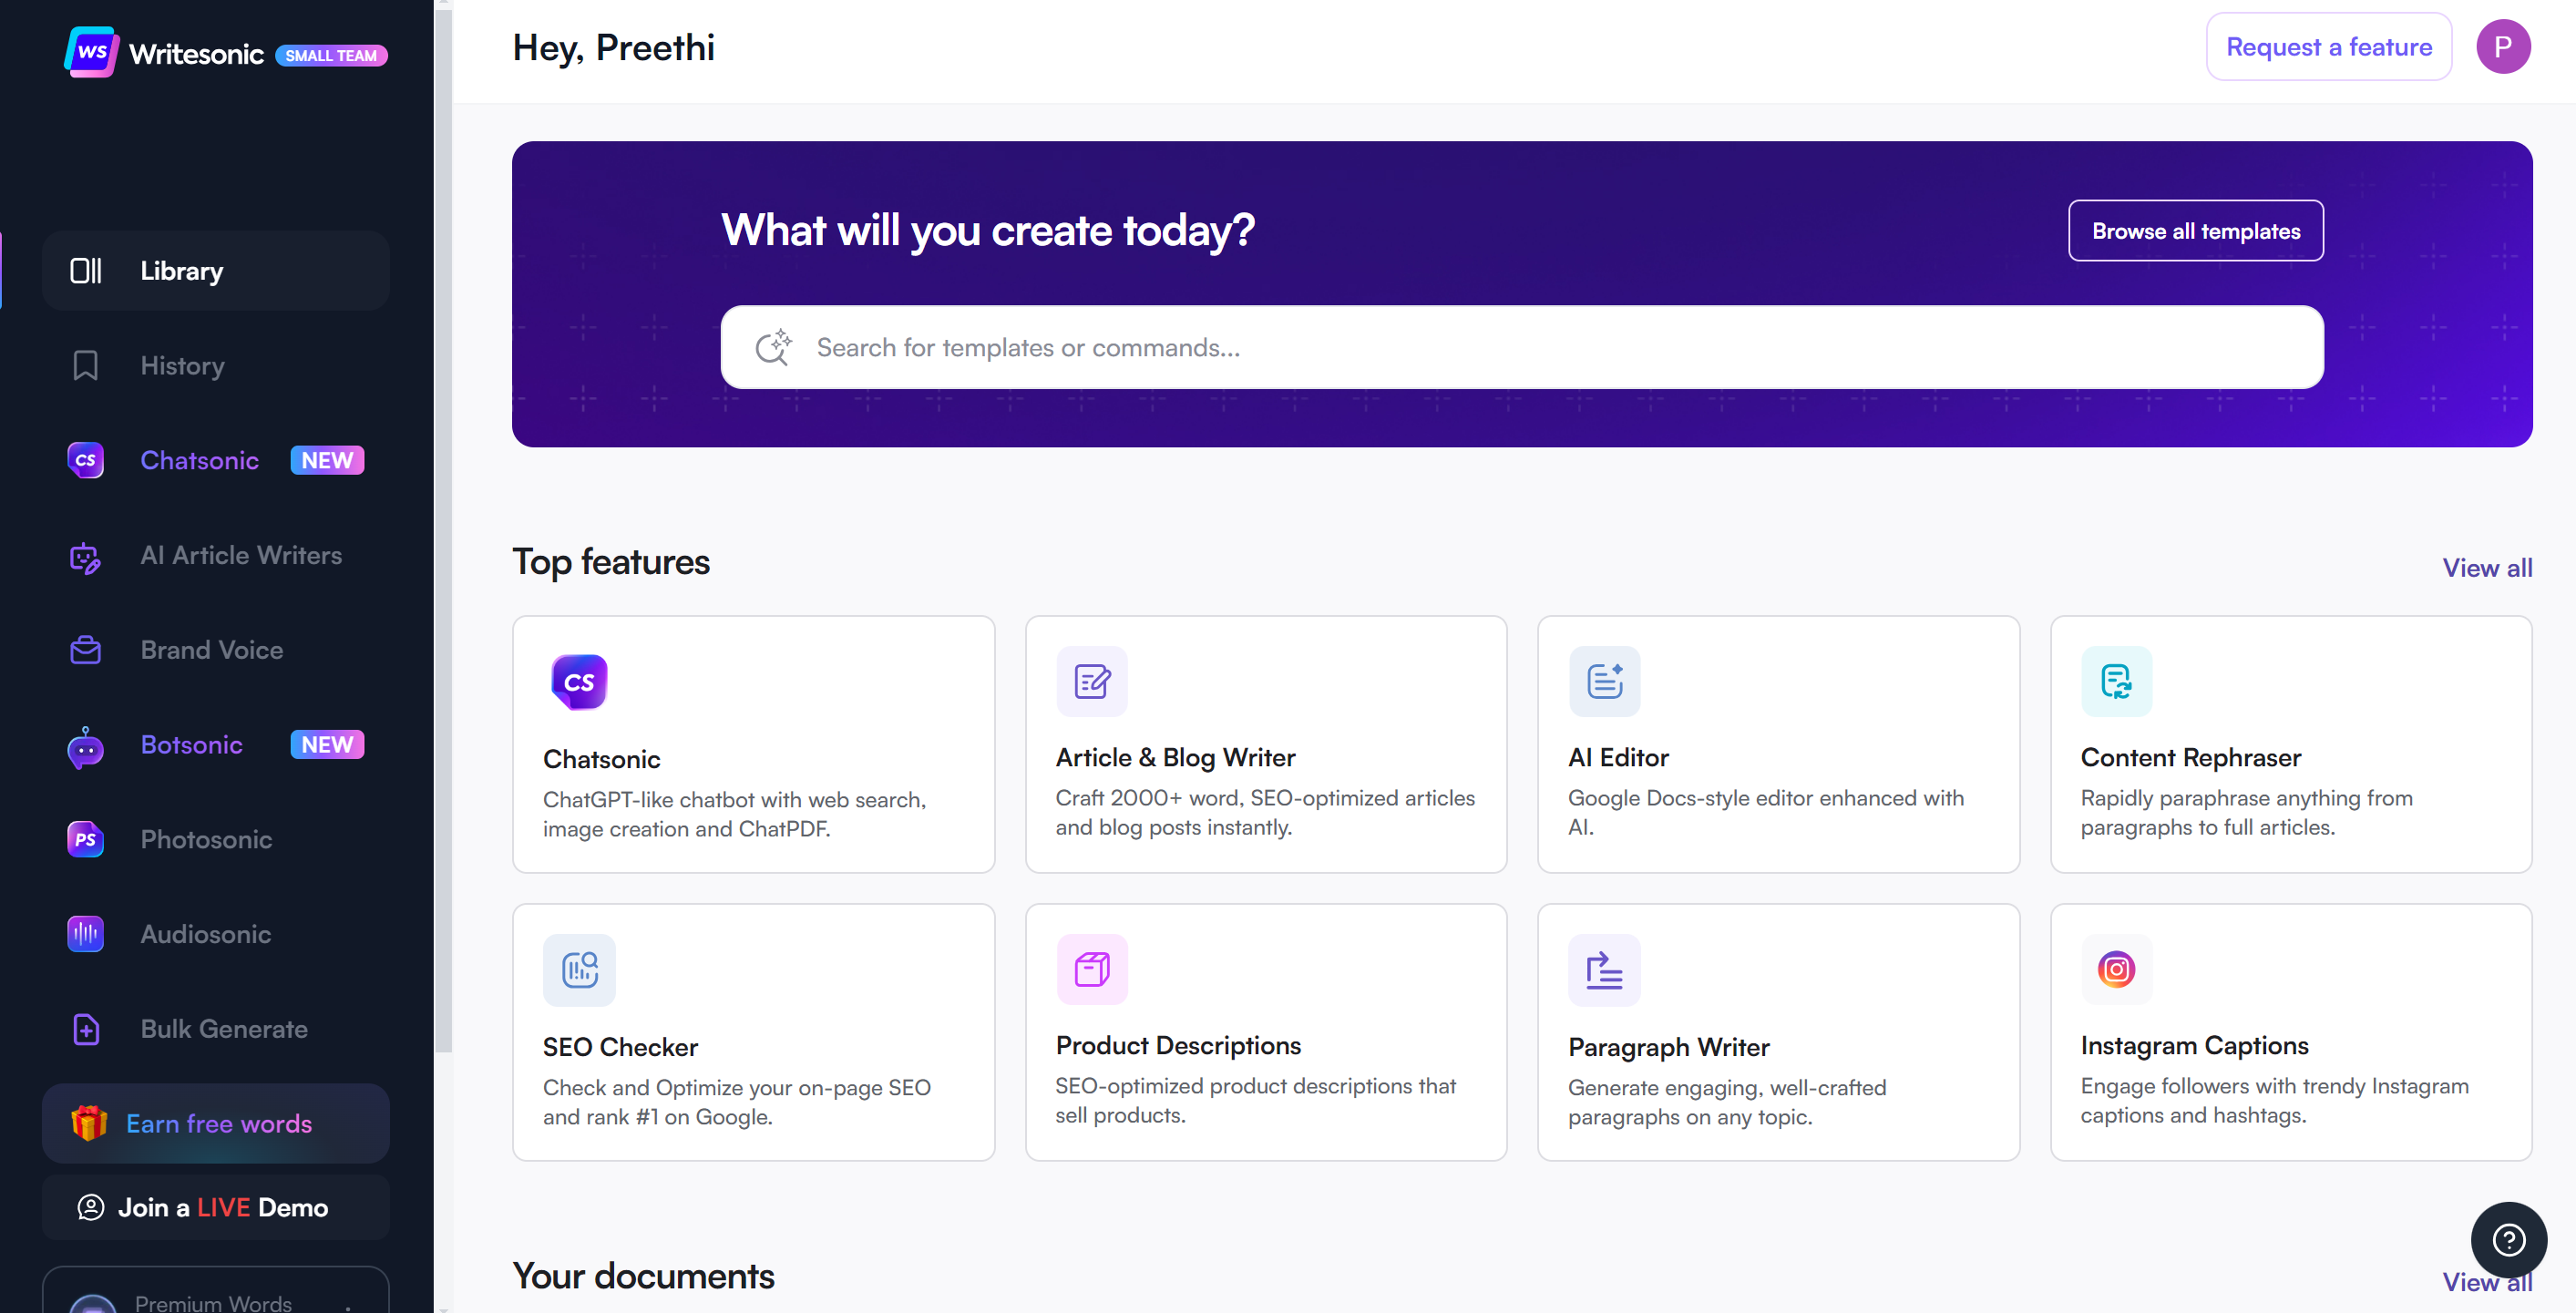This screenshot has height=1313, width=2576.
Task: Click the Audiosonic waveform icon
Action: pyautogui.click(x=85, y=934)
